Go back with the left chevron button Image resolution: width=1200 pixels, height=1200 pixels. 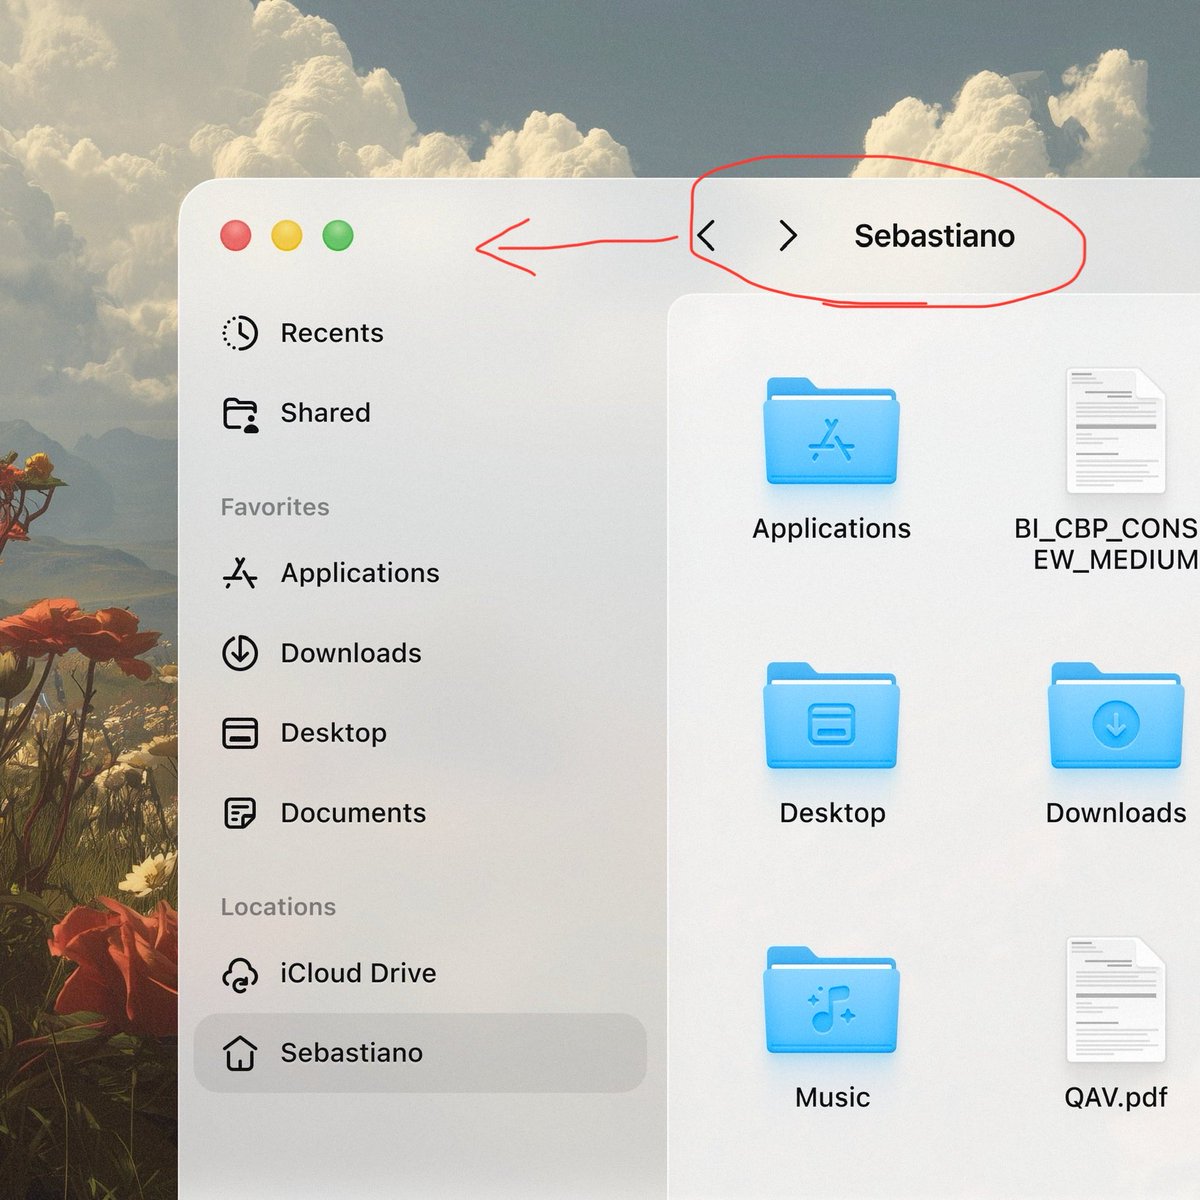[707, 236]
